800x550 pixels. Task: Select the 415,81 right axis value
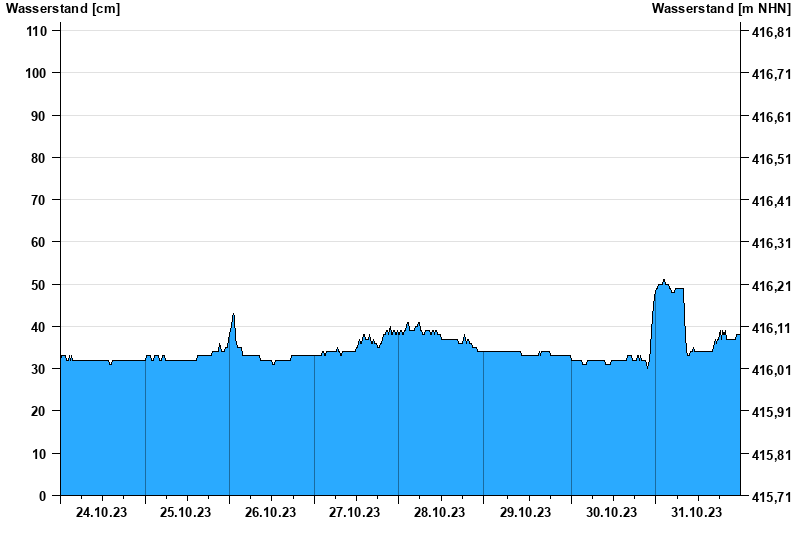pyautogui.click(x=772, y=455)
